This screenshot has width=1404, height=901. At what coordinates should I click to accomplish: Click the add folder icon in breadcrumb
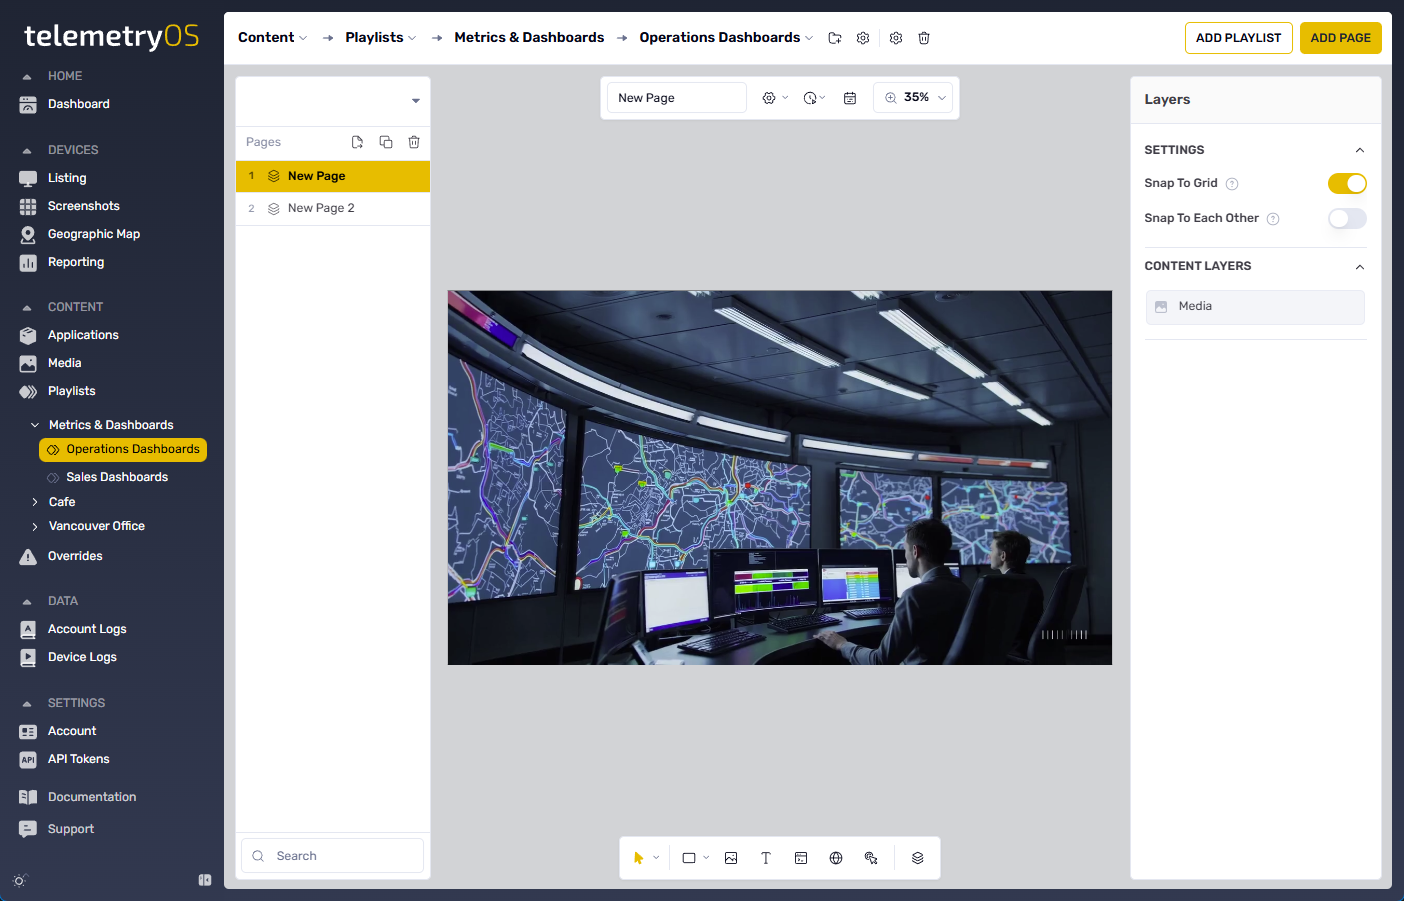(x=835, y=38)
